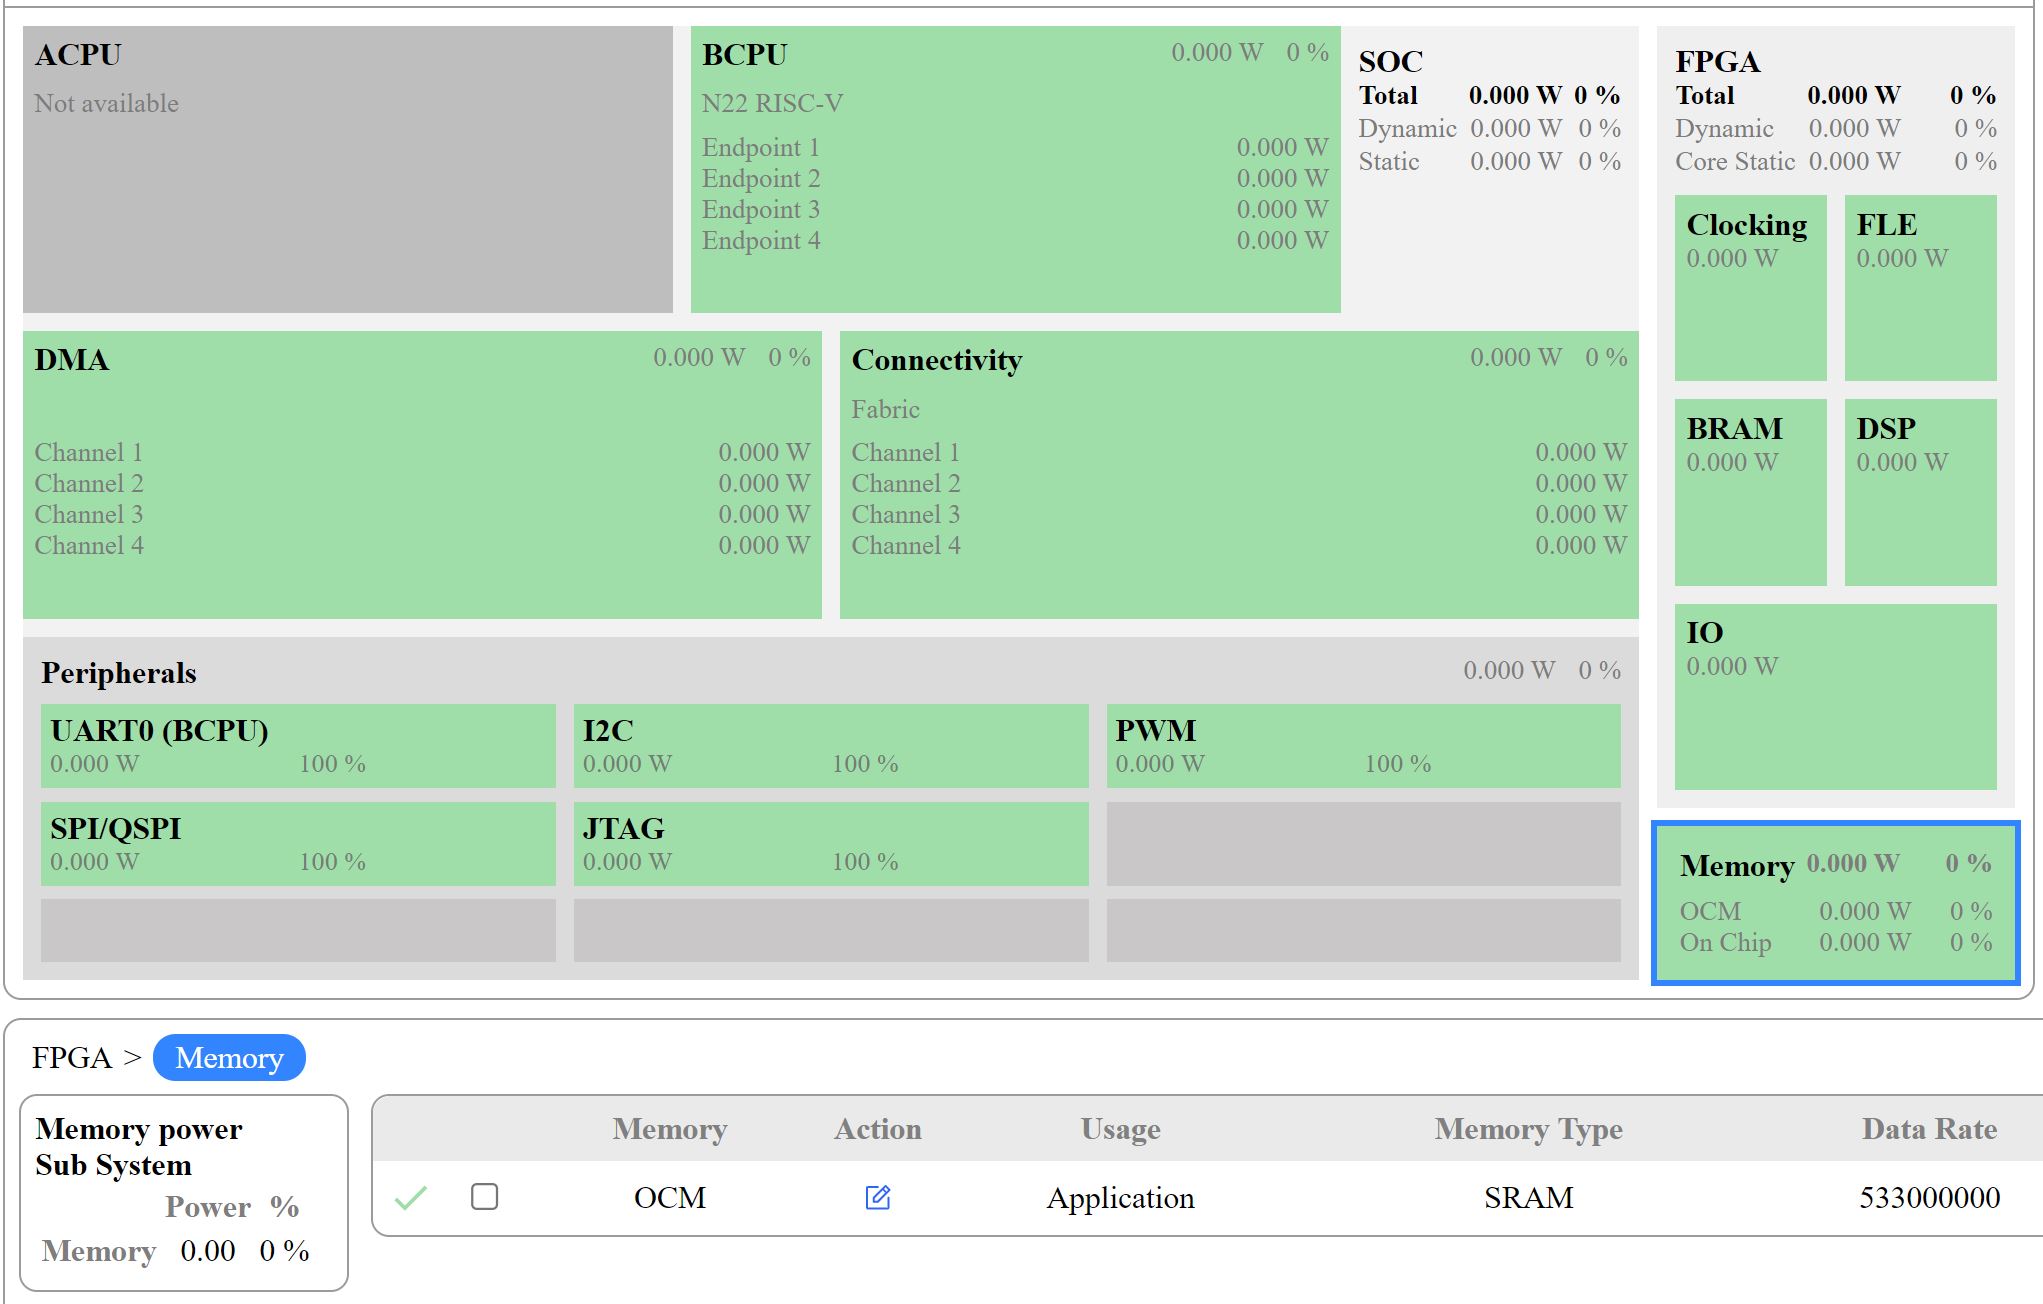Click Channel 1 in DMA block
Viewport: 2043px width, 1304px height.
(422, 453)
